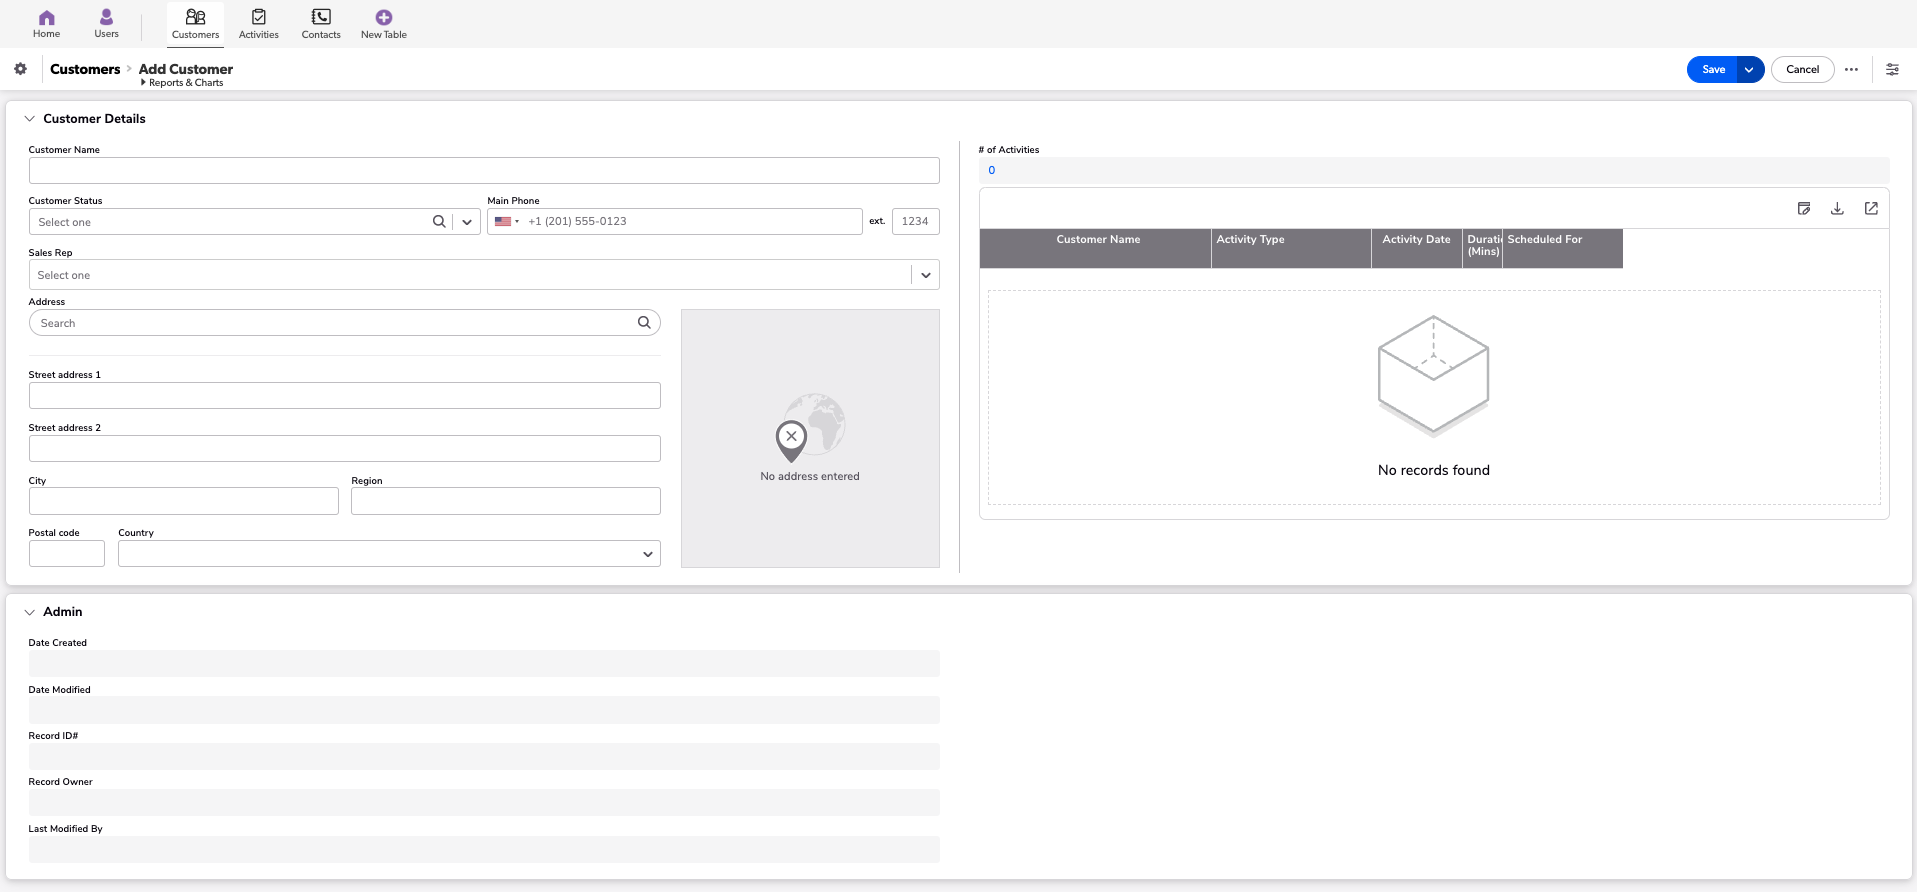Click the Record Owner field
Screen dimensions: 1917x892
tap(484, 802)
